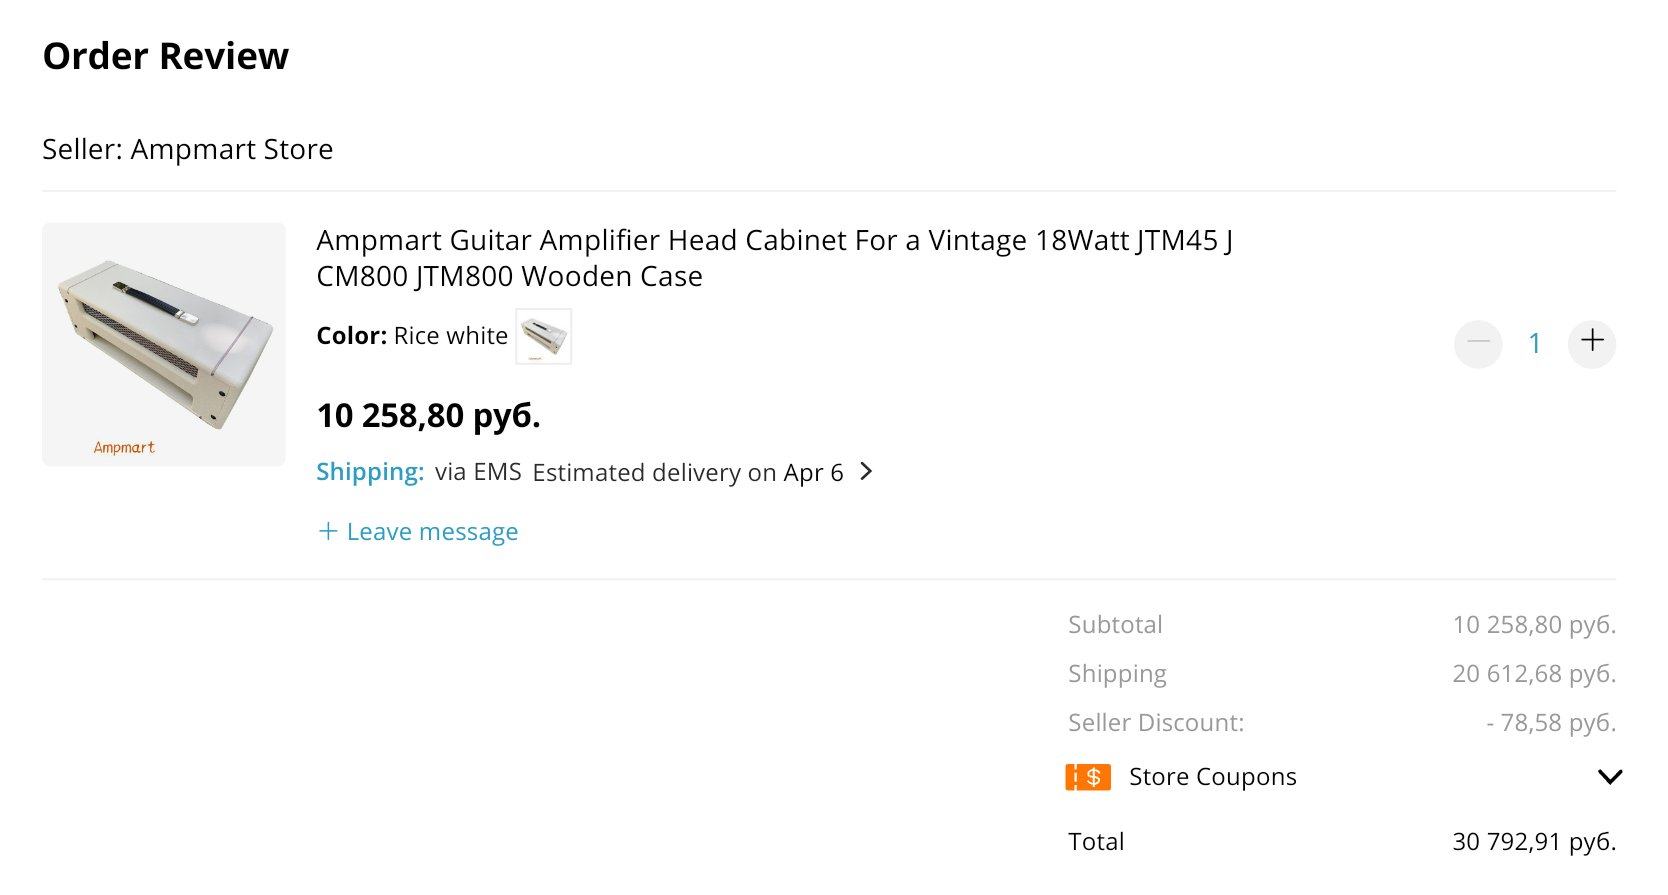Click the blue Shipping link

pos(370,472)
